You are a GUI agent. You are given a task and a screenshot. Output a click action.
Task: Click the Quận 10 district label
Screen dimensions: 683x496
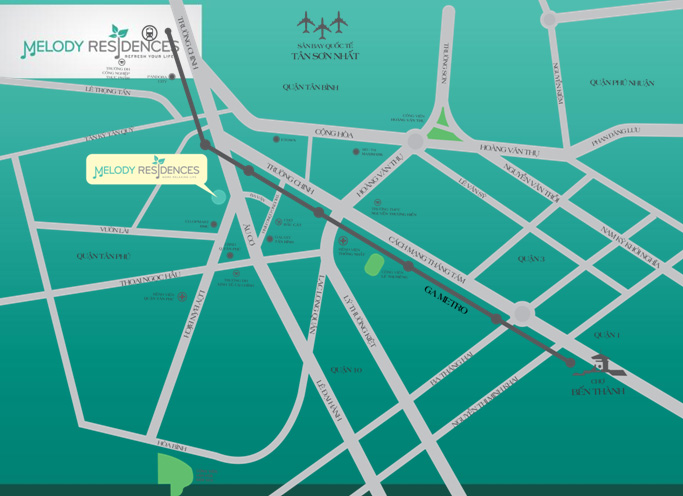[345, 370]
